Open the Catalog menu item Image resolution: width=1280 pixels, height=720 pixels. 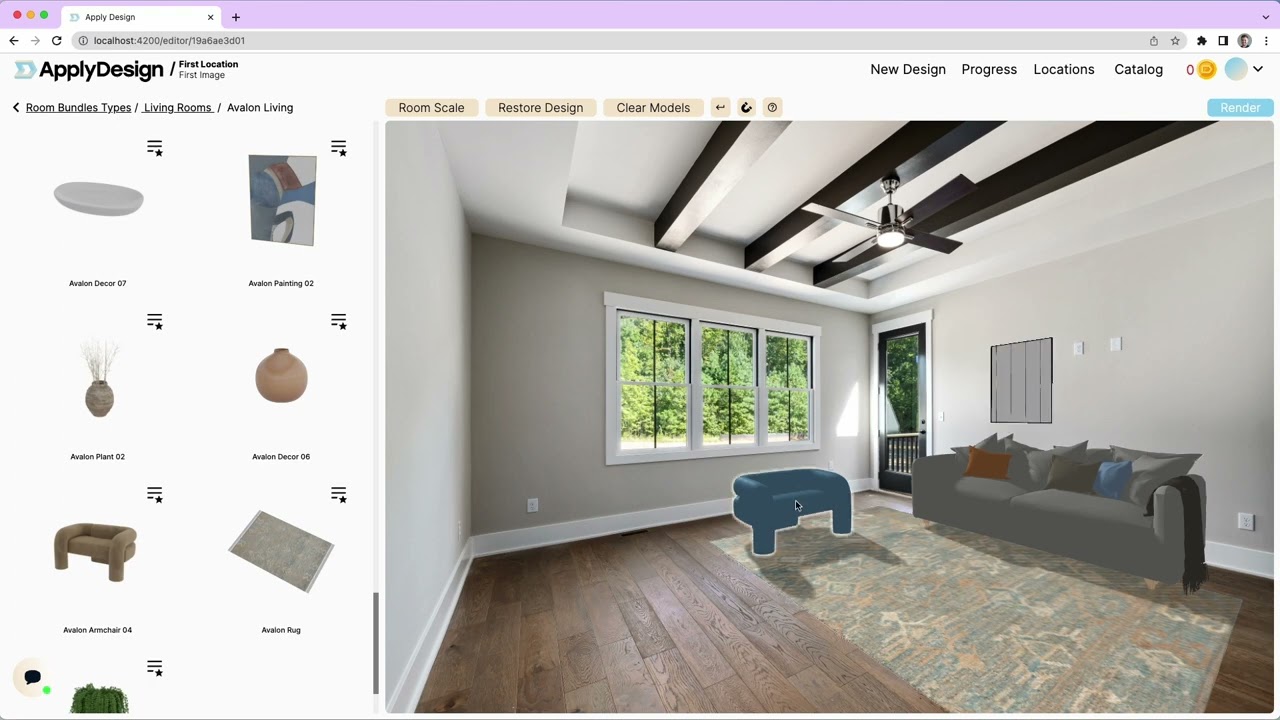click(1138, 70)
